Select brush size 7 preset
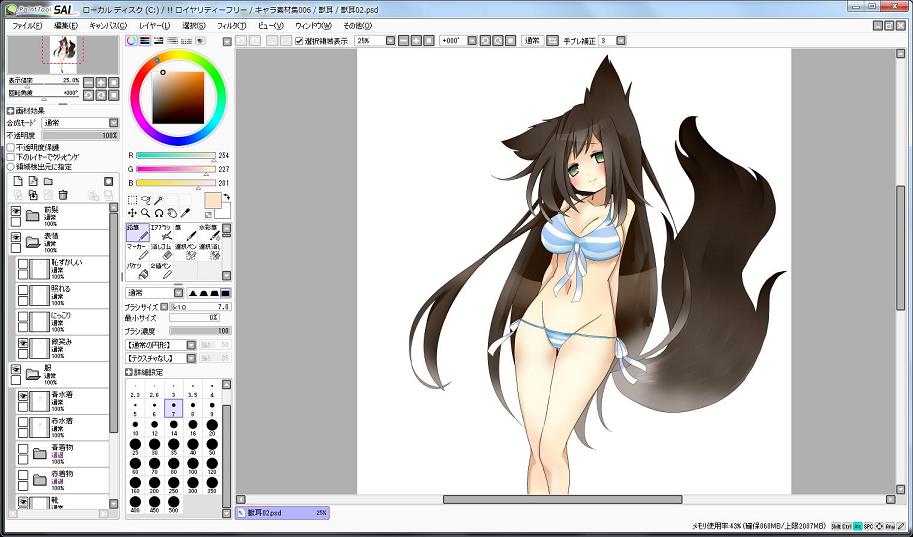The image size is (913, 537). [173, 408]
